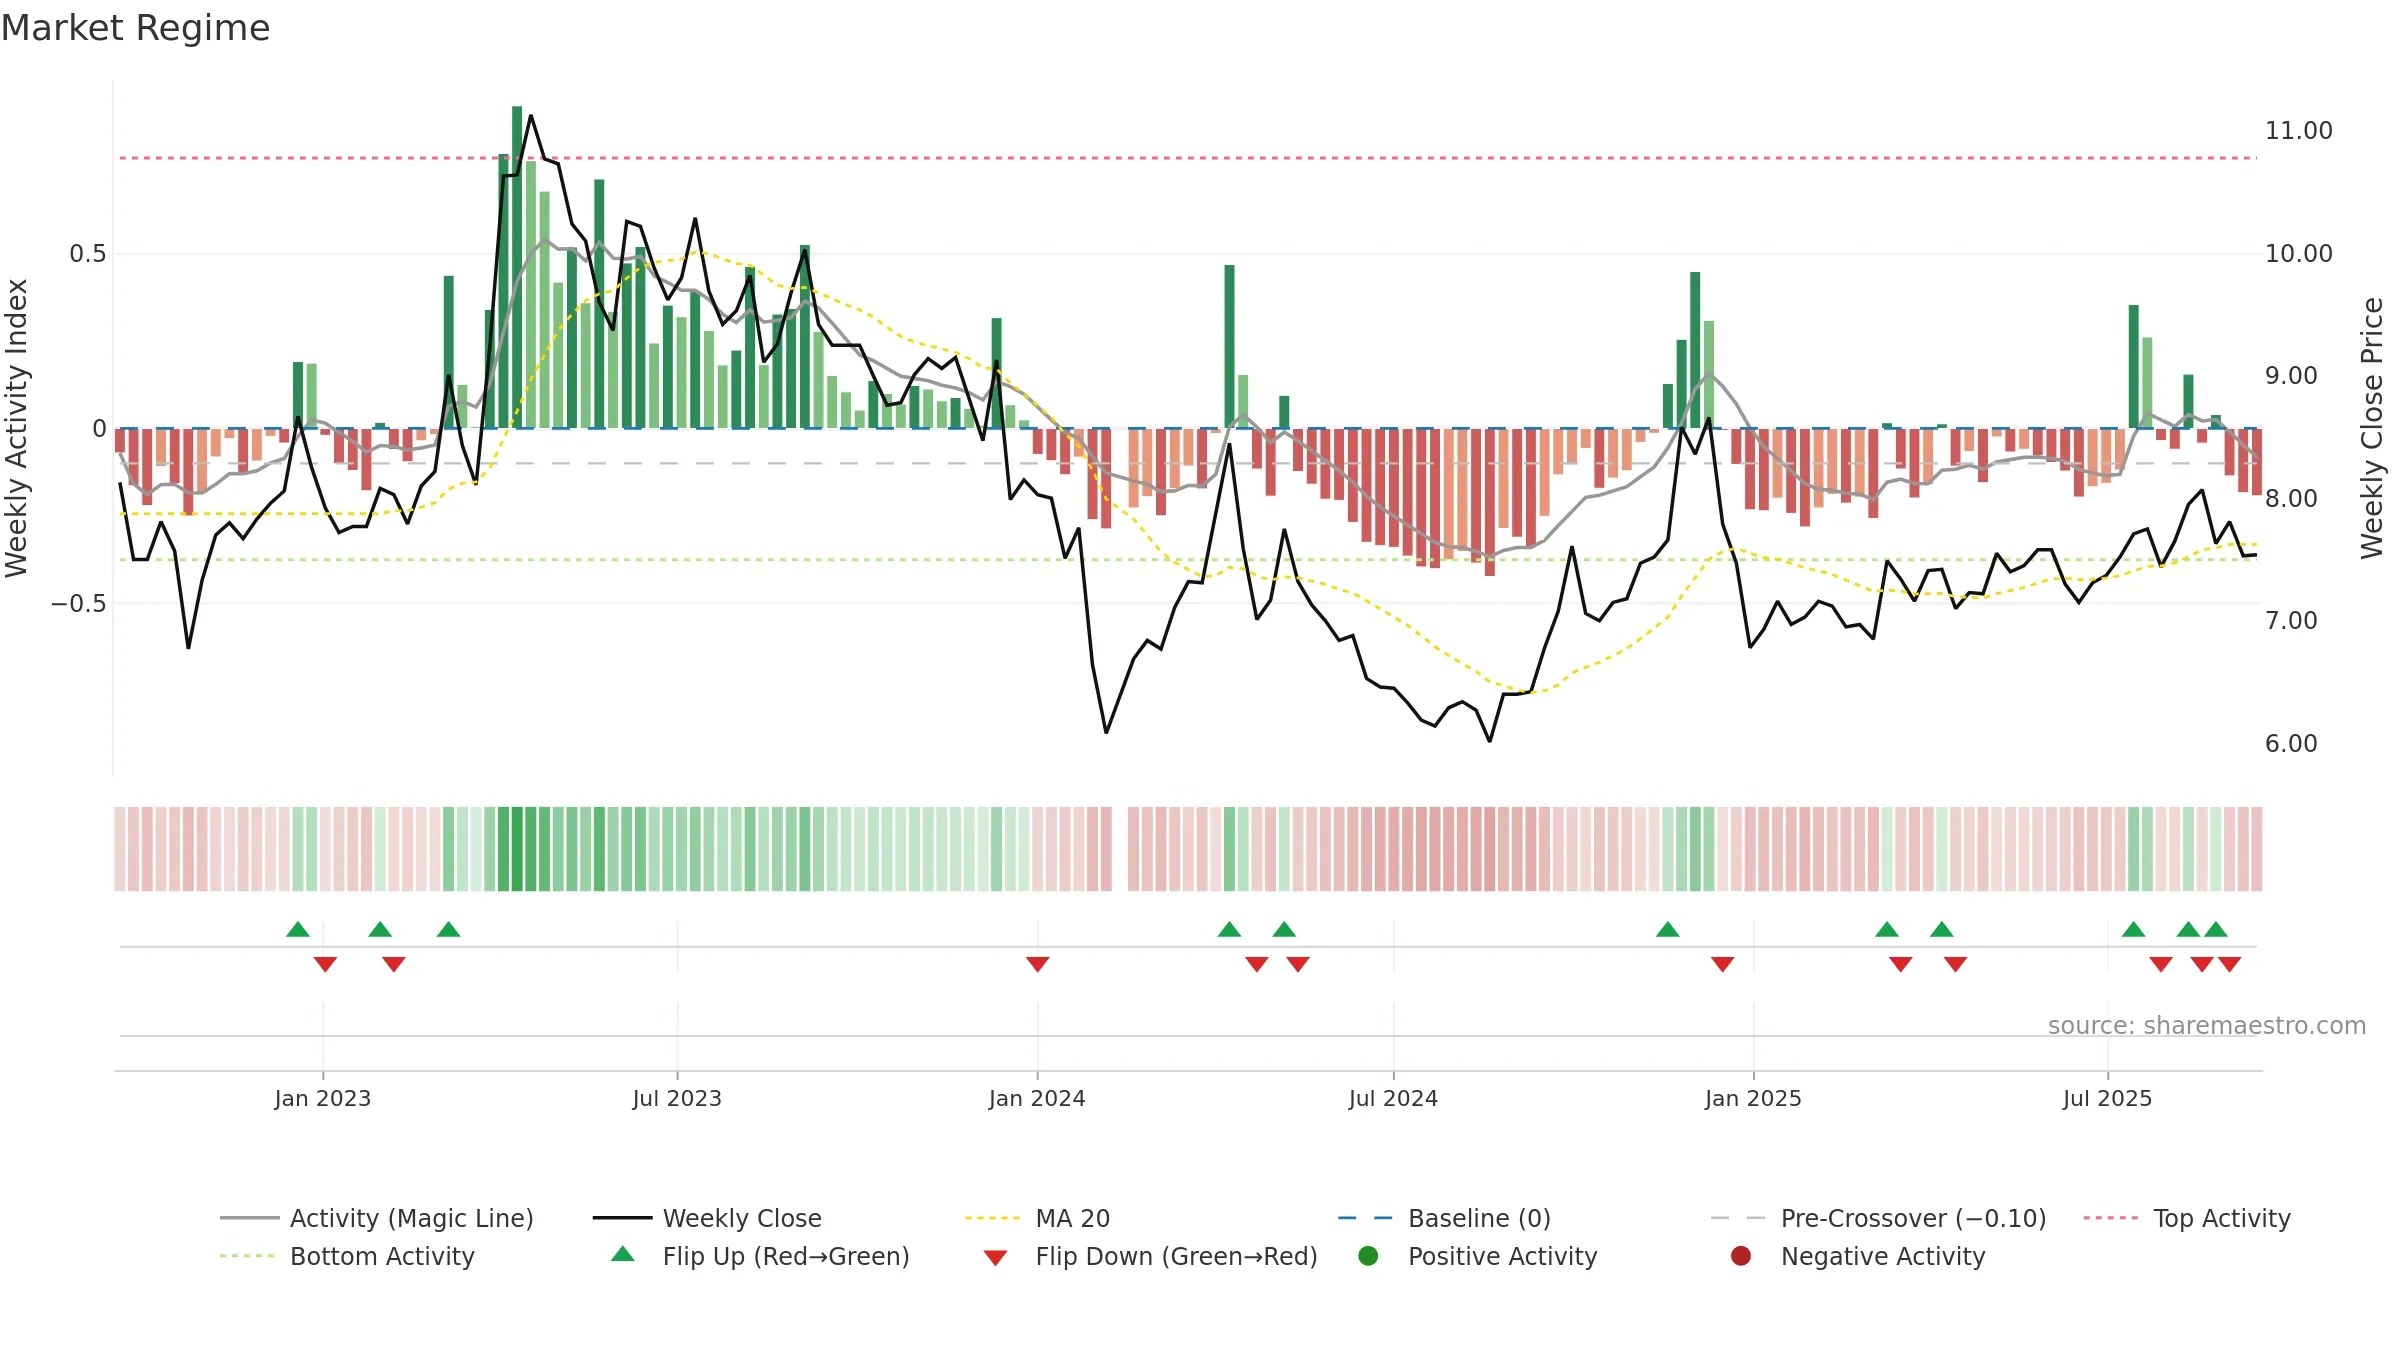Click the 9.00 price axis tick
Viewport: 2400px width, 1350px height.
2291,376
